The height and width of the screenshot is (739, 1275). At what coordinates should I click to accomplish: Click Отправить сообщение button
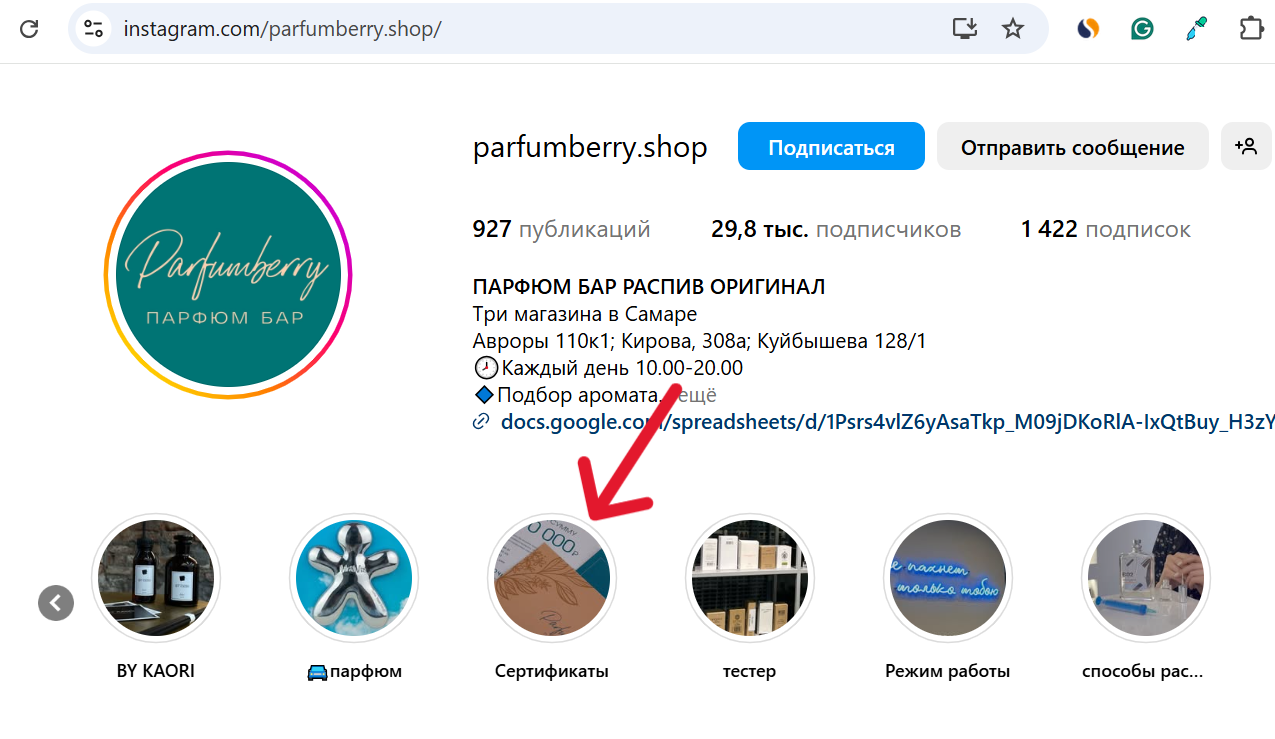(1073, 147)
